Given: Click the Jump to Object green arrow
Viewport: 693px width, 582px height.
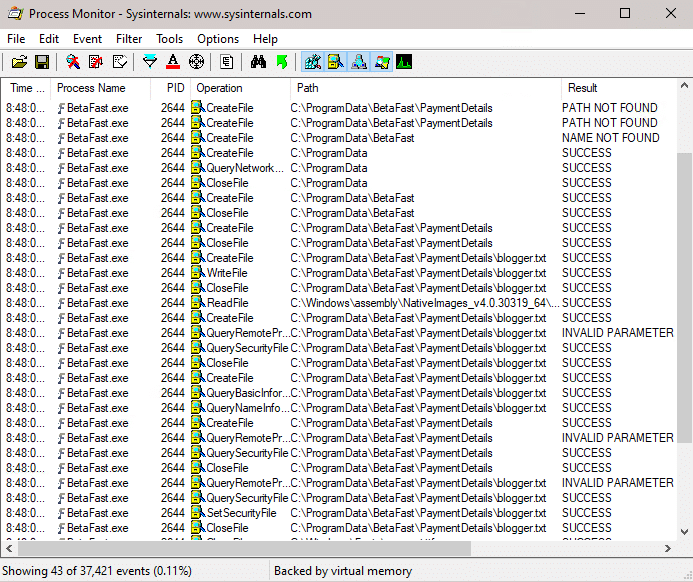Looking at the screenshot, I should (281, 62).
